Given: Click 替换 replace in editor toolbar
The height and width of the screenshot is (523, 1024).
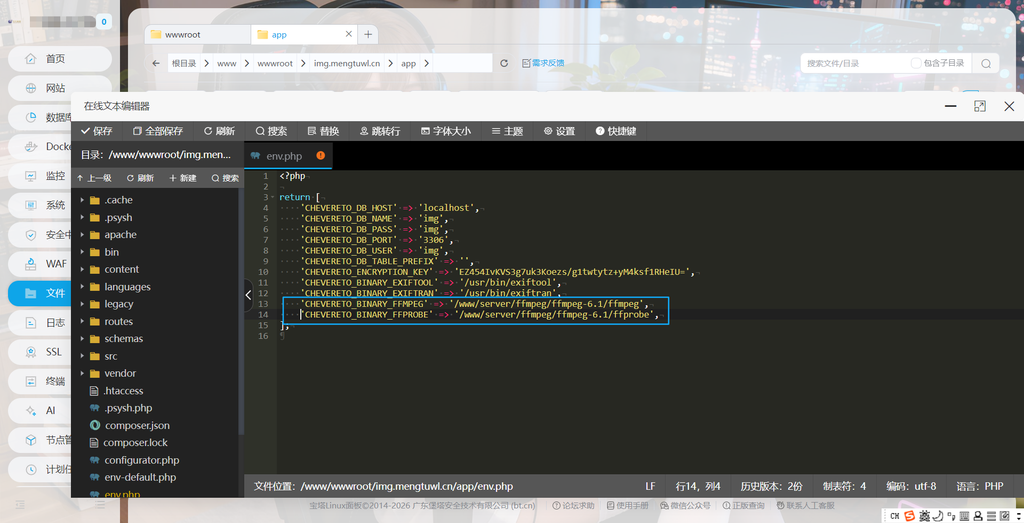Looking at the screenshot, I should coord(323,131).
